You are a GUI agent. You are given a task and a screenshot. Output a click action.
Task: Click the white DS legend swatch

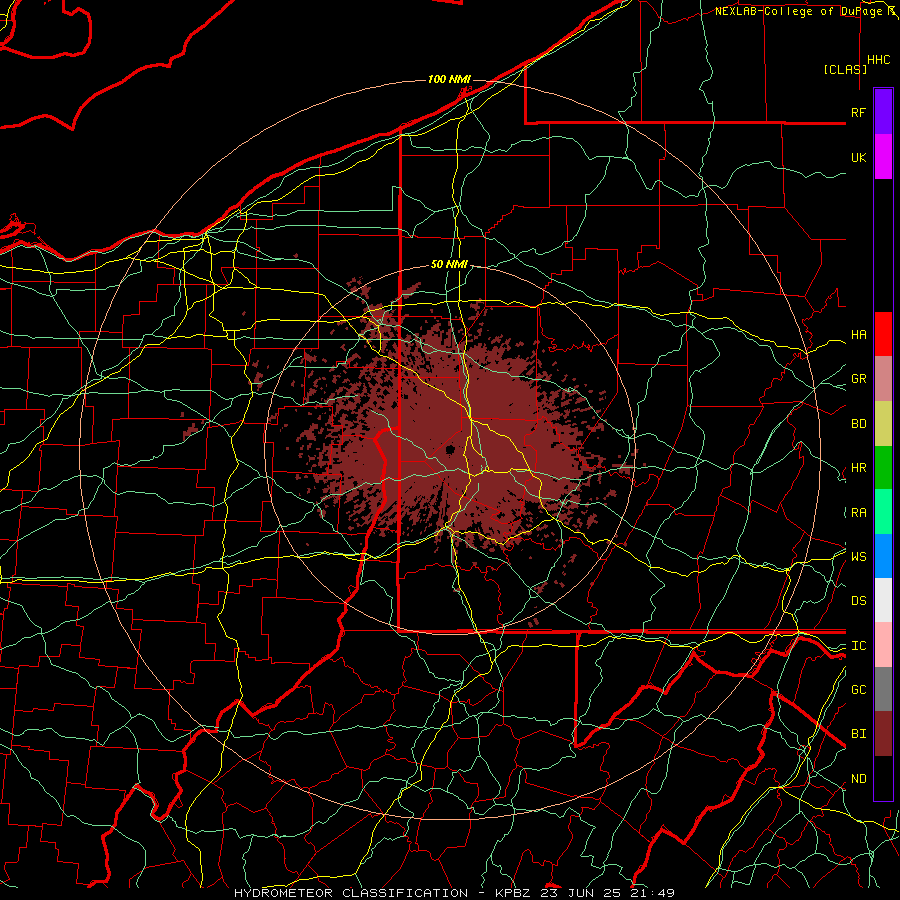tap(883, 600)
